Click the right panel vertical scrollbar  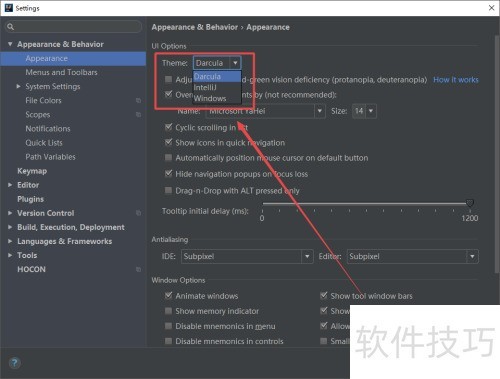coord(497,153)
